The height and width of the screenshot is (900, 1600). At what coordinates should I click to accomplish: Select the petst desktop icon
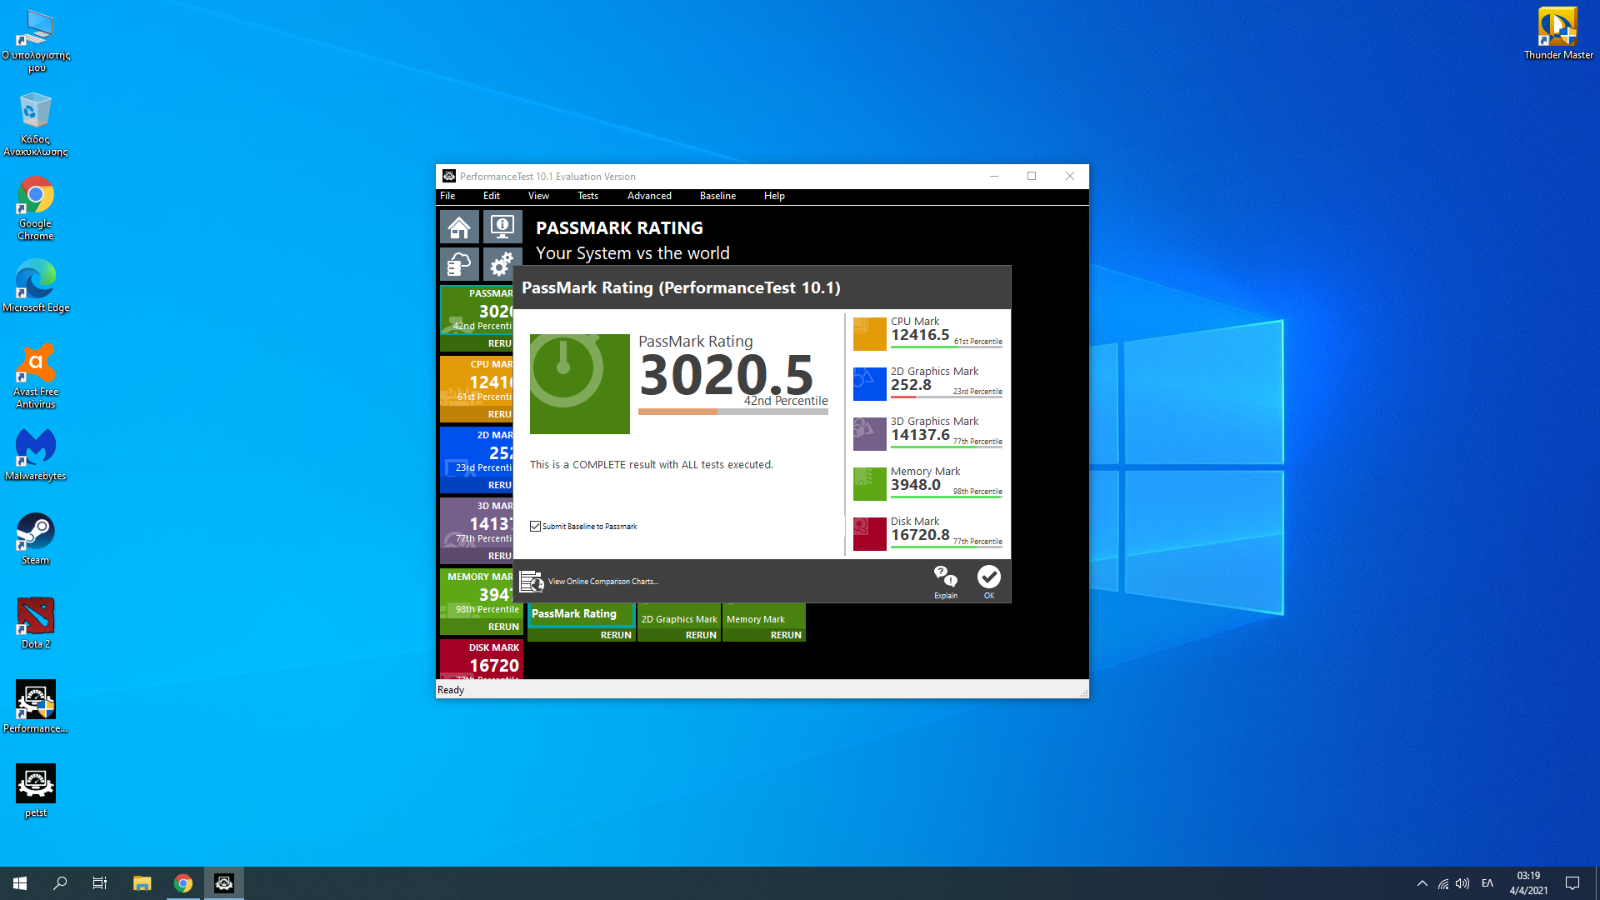[35, 791]
